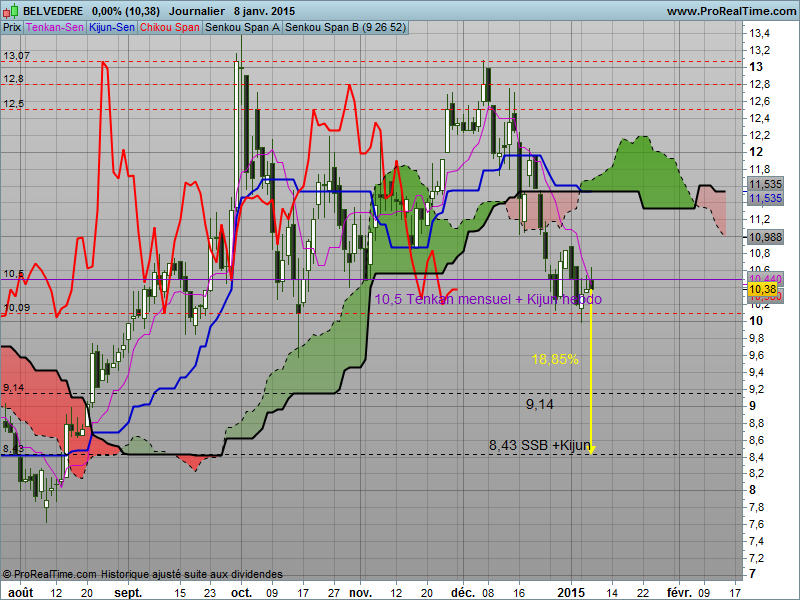The height and width of the screenshot is (600, 800).
Task: Select the 13,4 price axis value
Action: (759, 33)
